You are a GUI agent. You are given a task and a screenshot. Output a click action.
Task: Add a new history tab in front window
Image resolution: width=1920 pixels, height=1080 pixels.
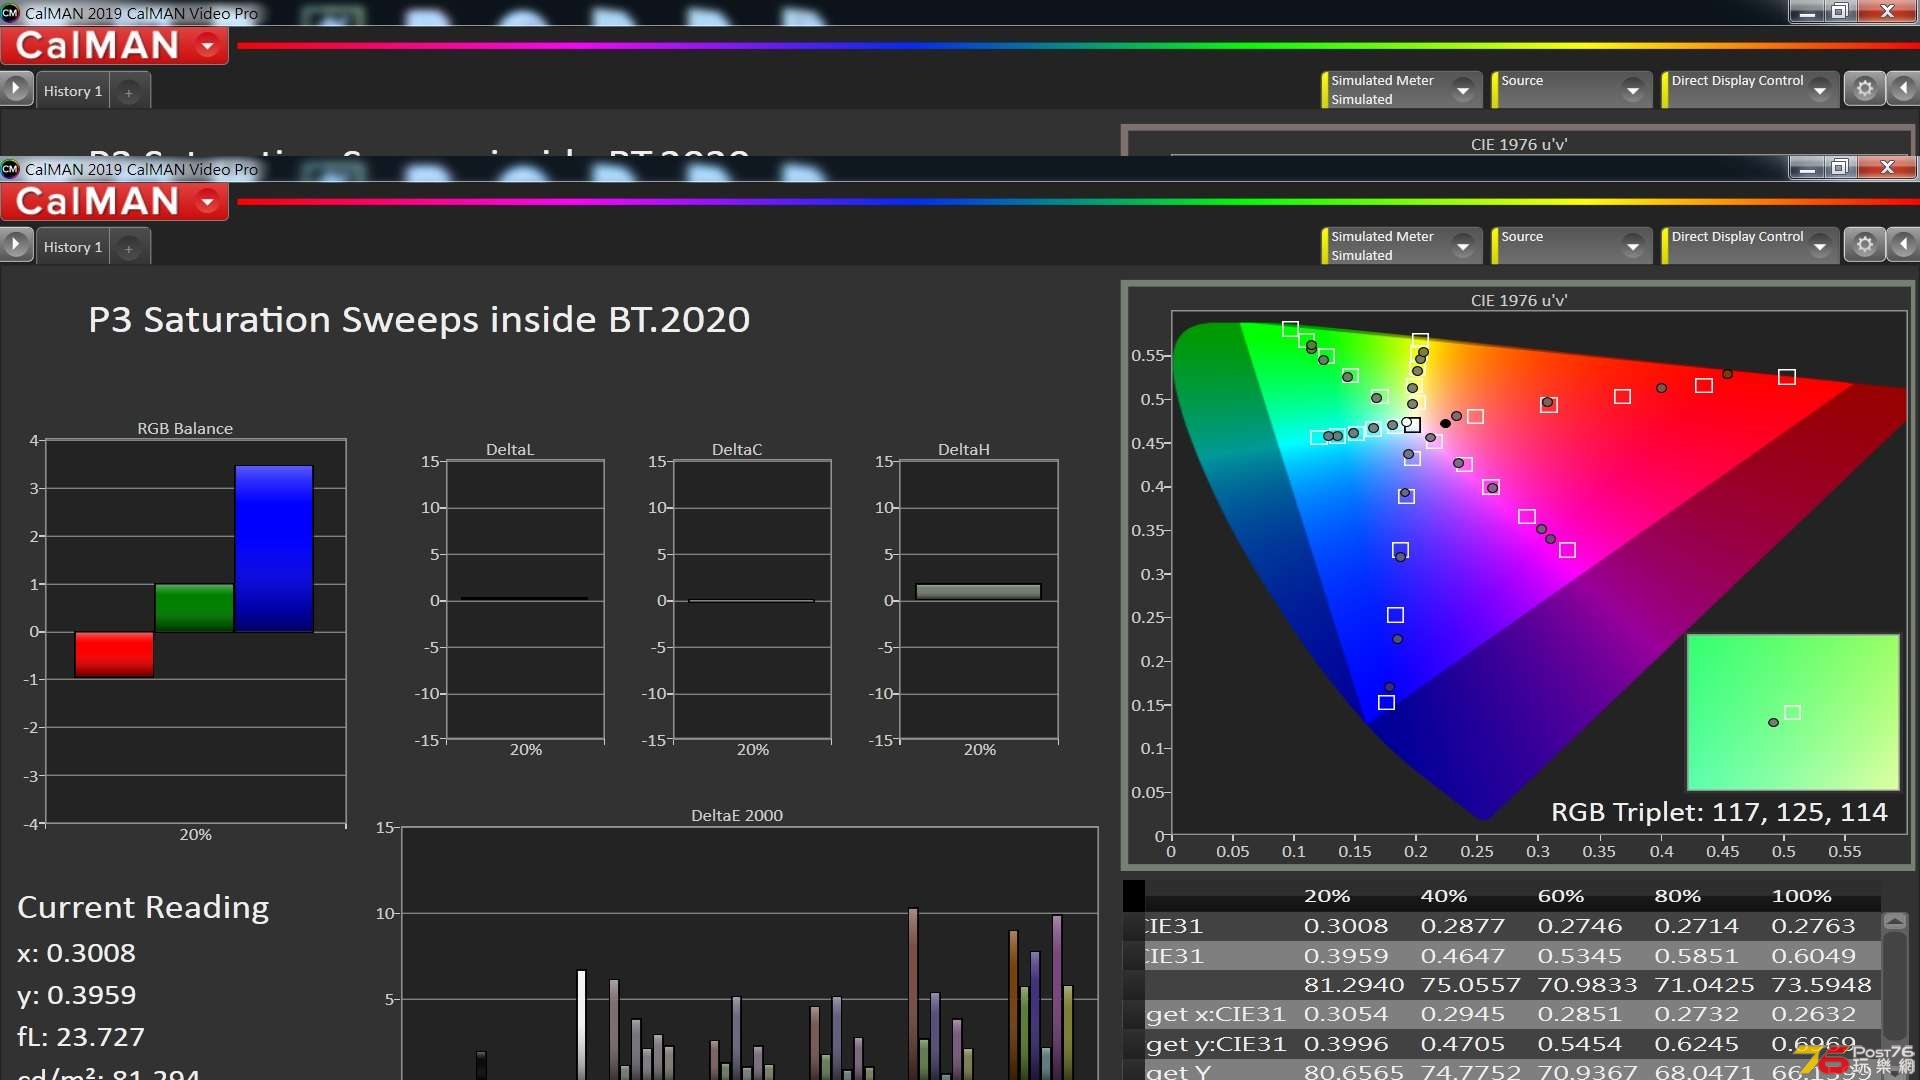[x=128, y=248]
